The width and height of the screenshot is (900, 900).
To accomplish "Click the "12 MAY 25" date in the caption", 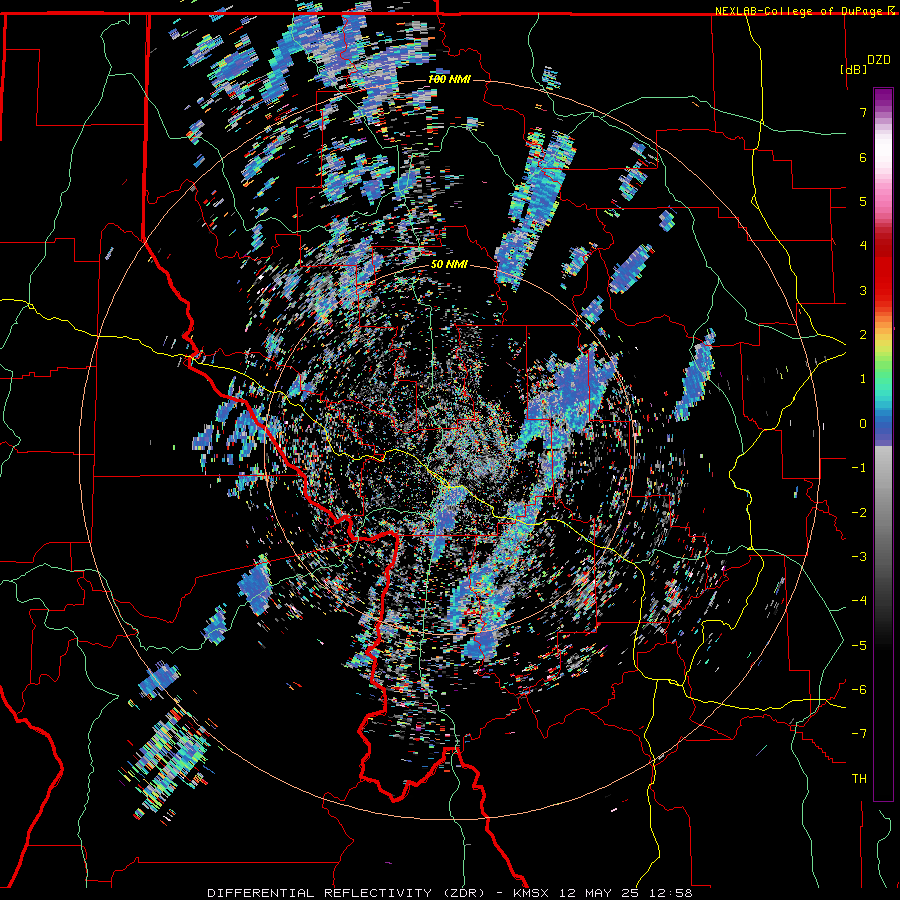I will [x=600, y=893].
